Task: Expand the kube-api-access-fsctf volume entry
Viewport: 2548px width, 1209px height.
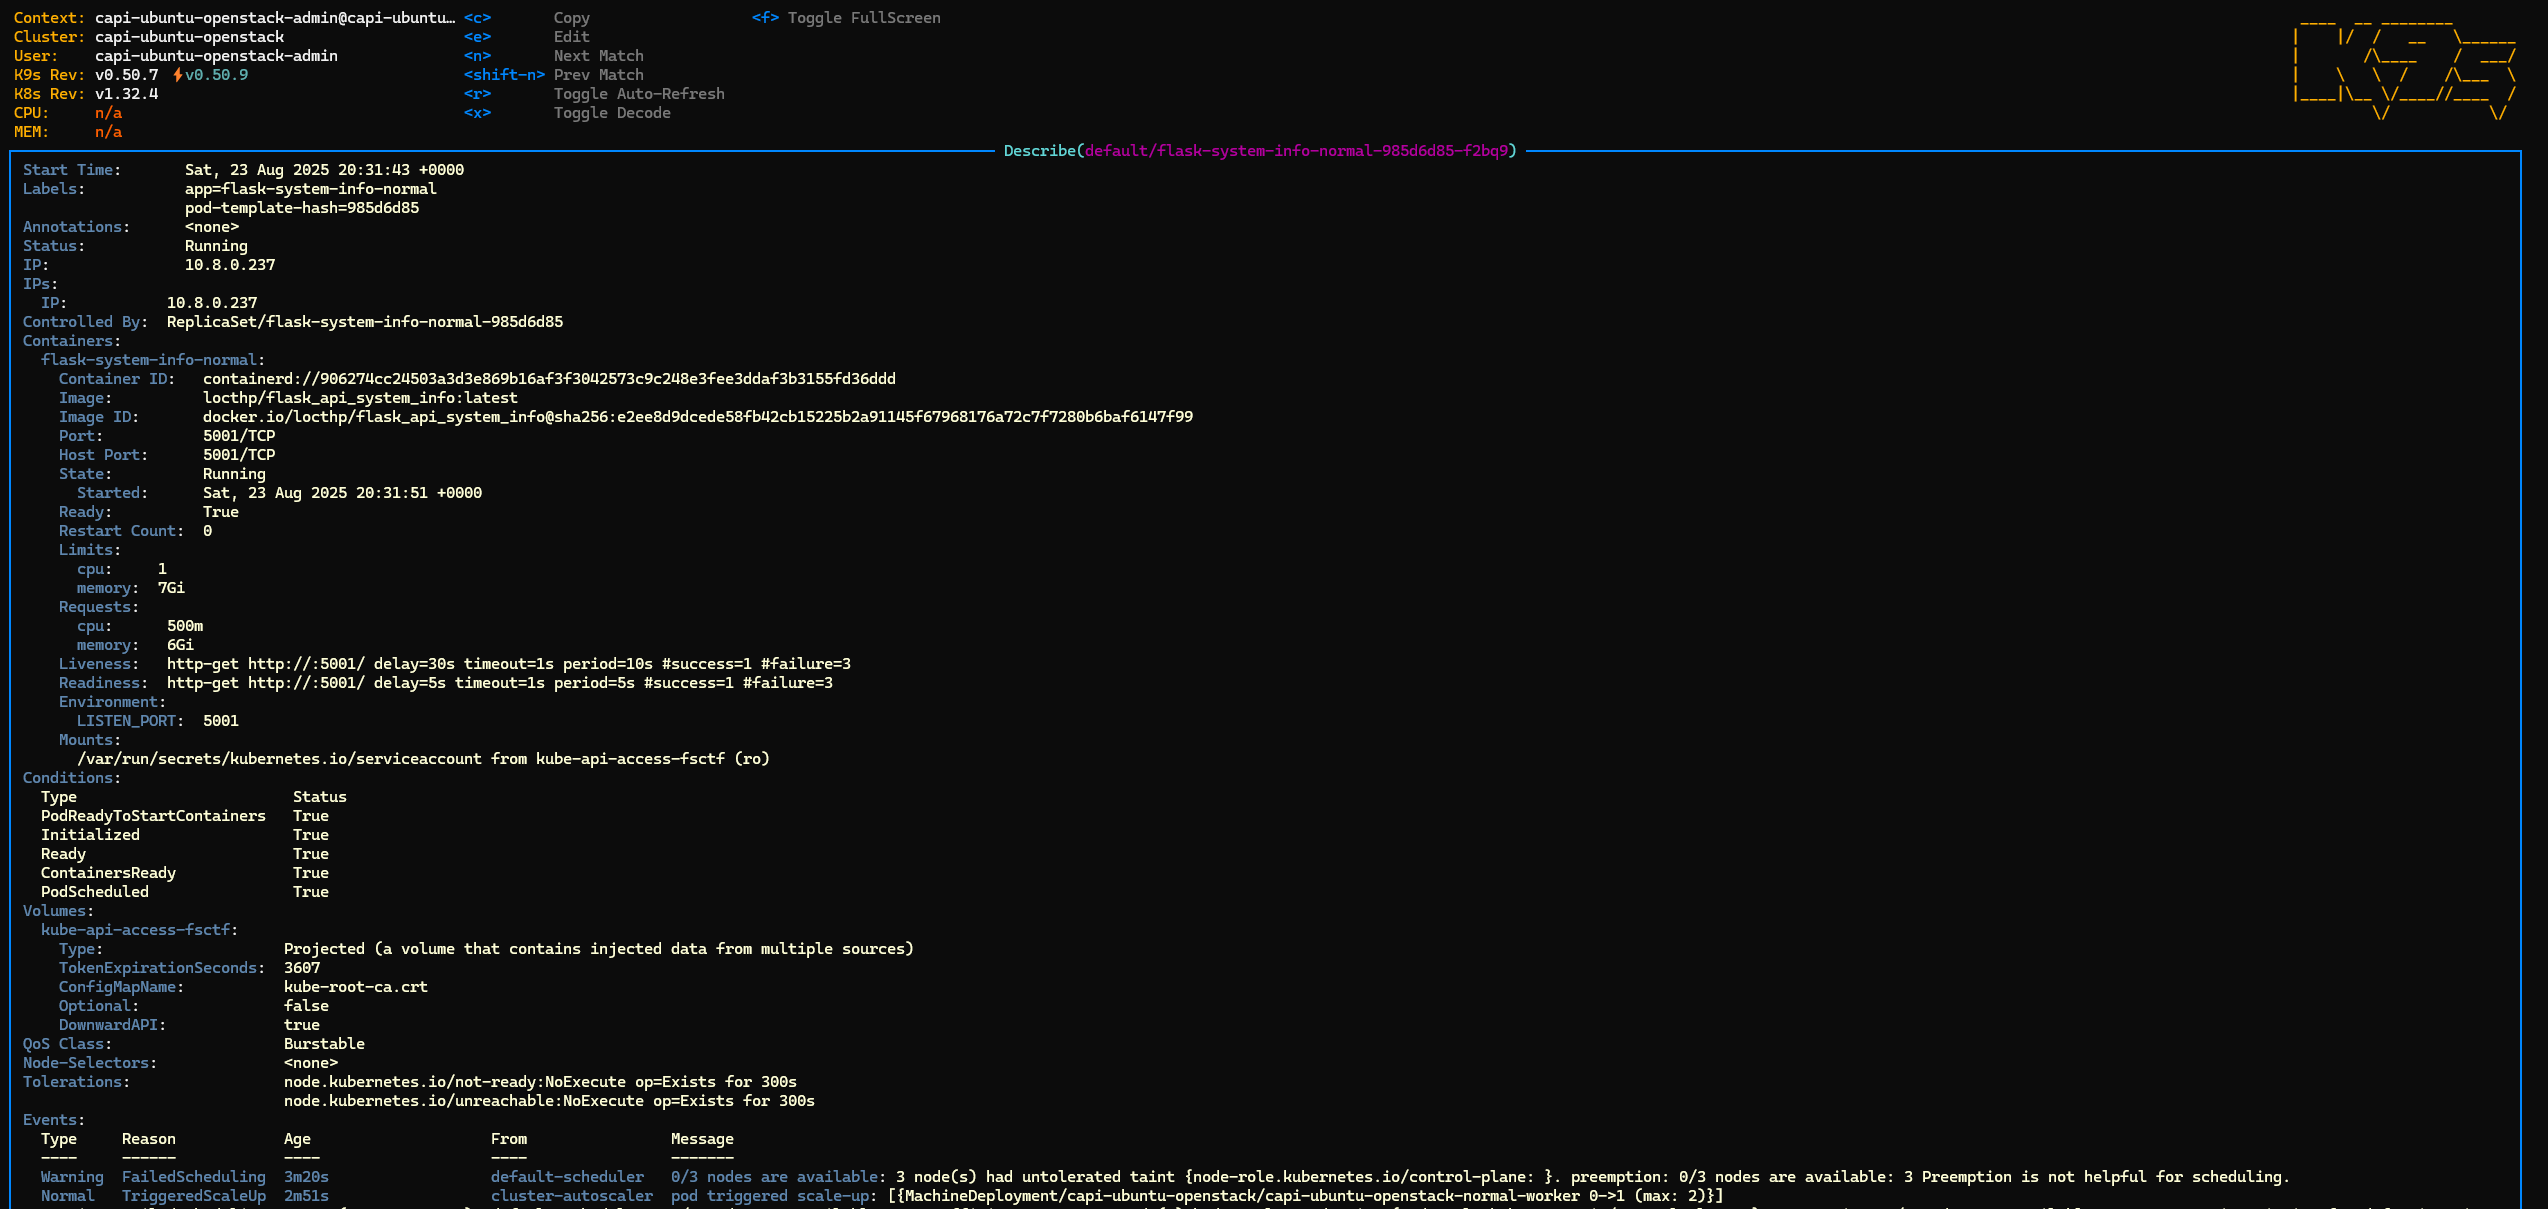Action: [138, 929]
